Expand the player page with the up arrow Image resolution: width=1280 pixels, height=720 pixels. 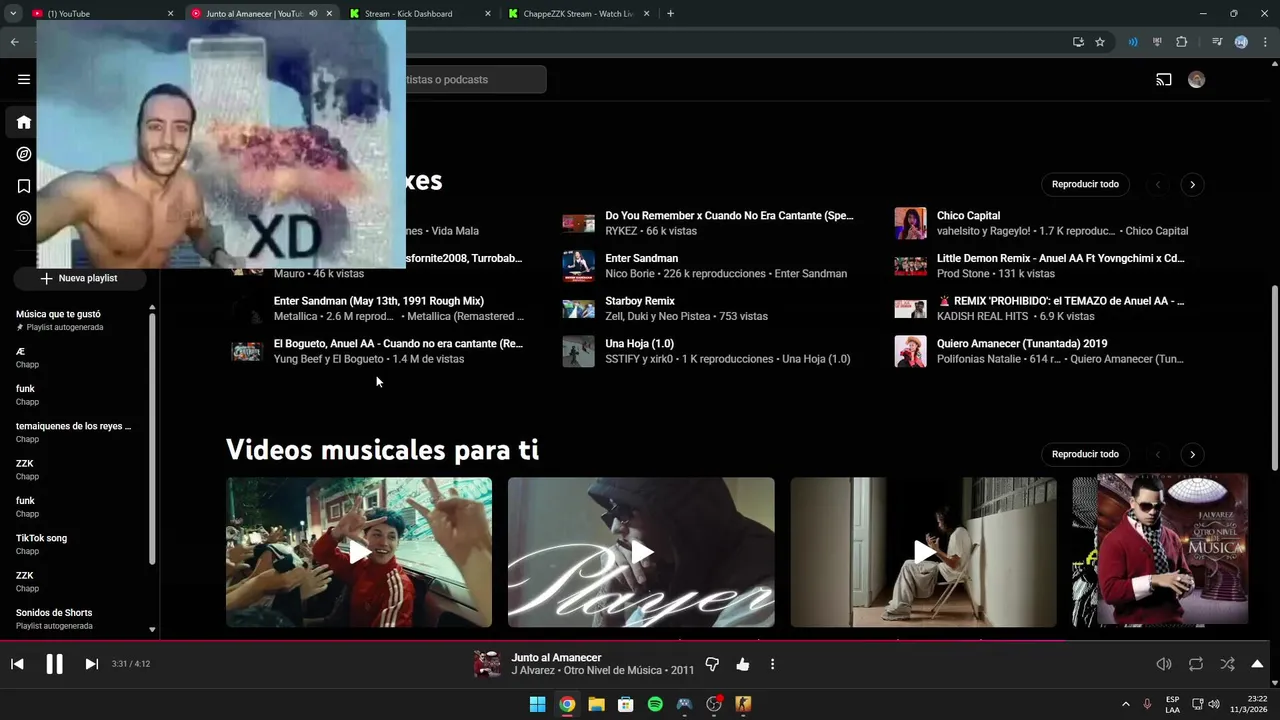coord(1257,664)
